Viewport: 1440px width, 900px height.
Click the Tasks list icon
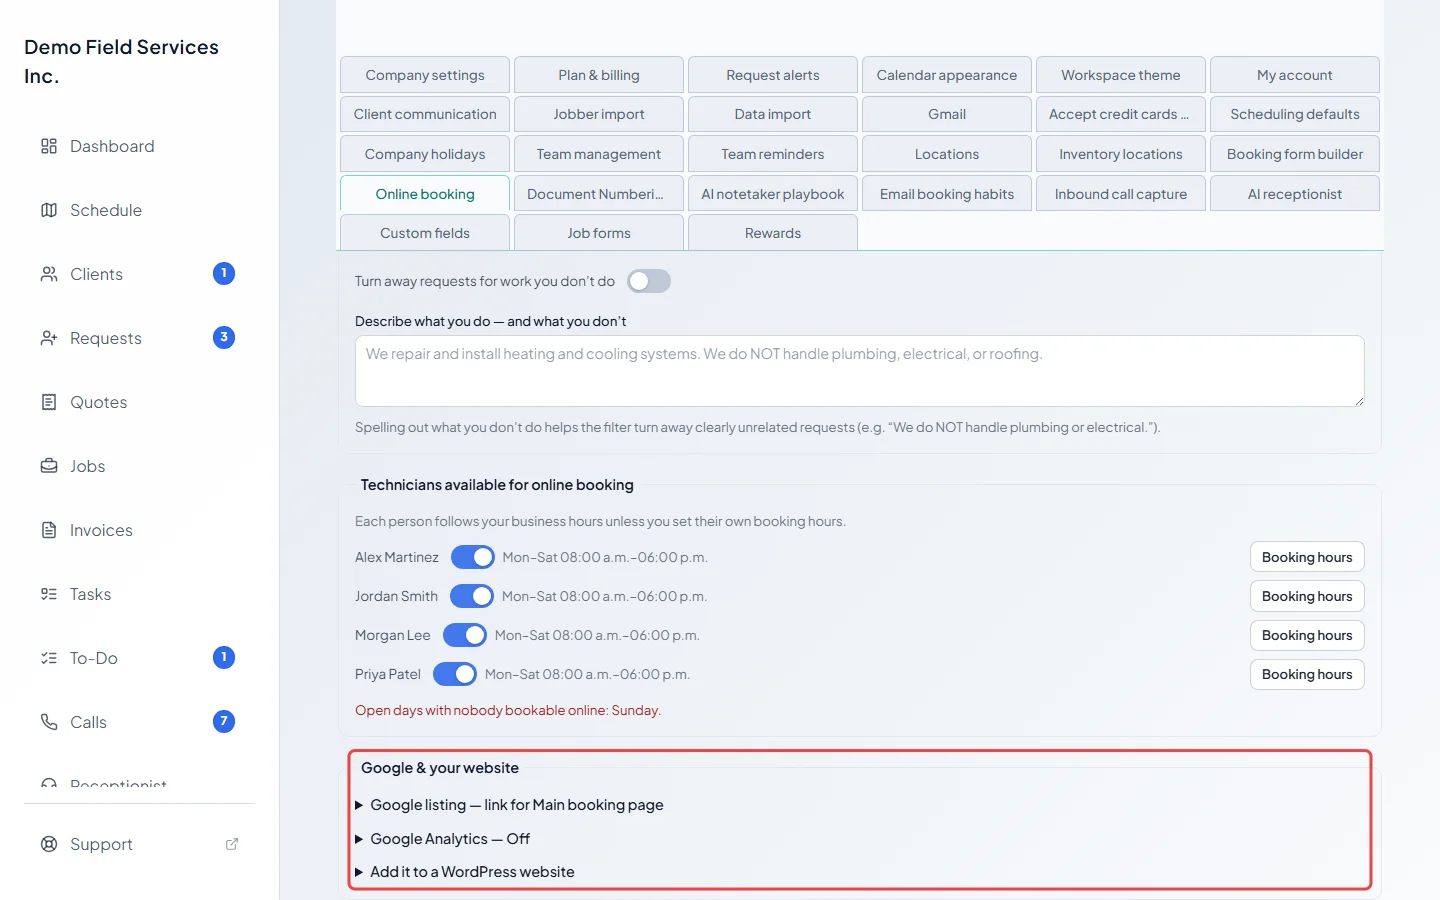pyautogui.click(x=49, y=594)
